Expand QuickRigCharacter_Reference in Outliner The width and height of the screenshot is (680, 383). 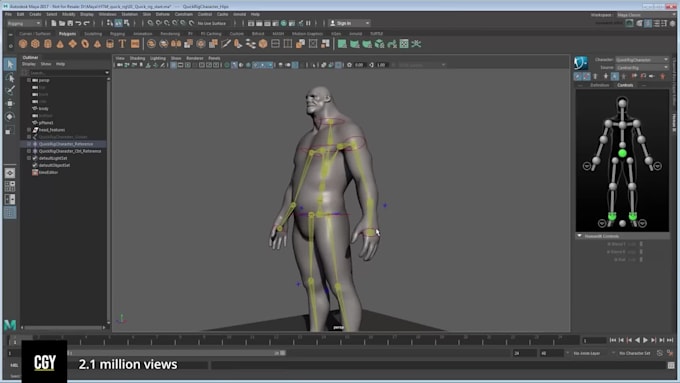29,144
